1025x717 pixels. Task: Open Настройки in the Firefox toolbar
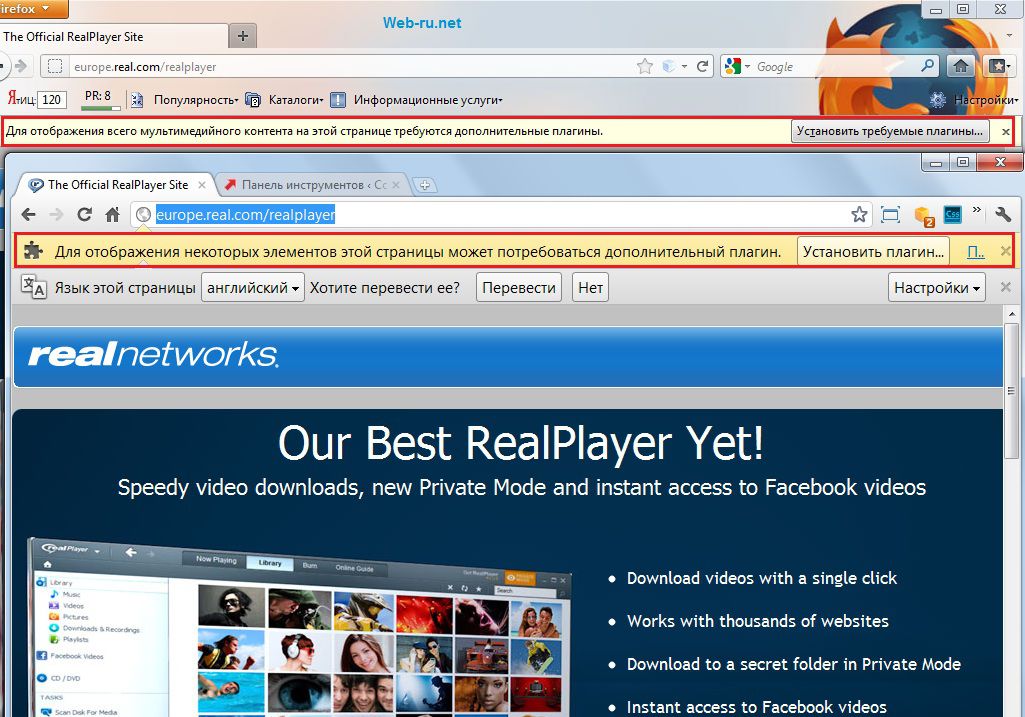986,100
